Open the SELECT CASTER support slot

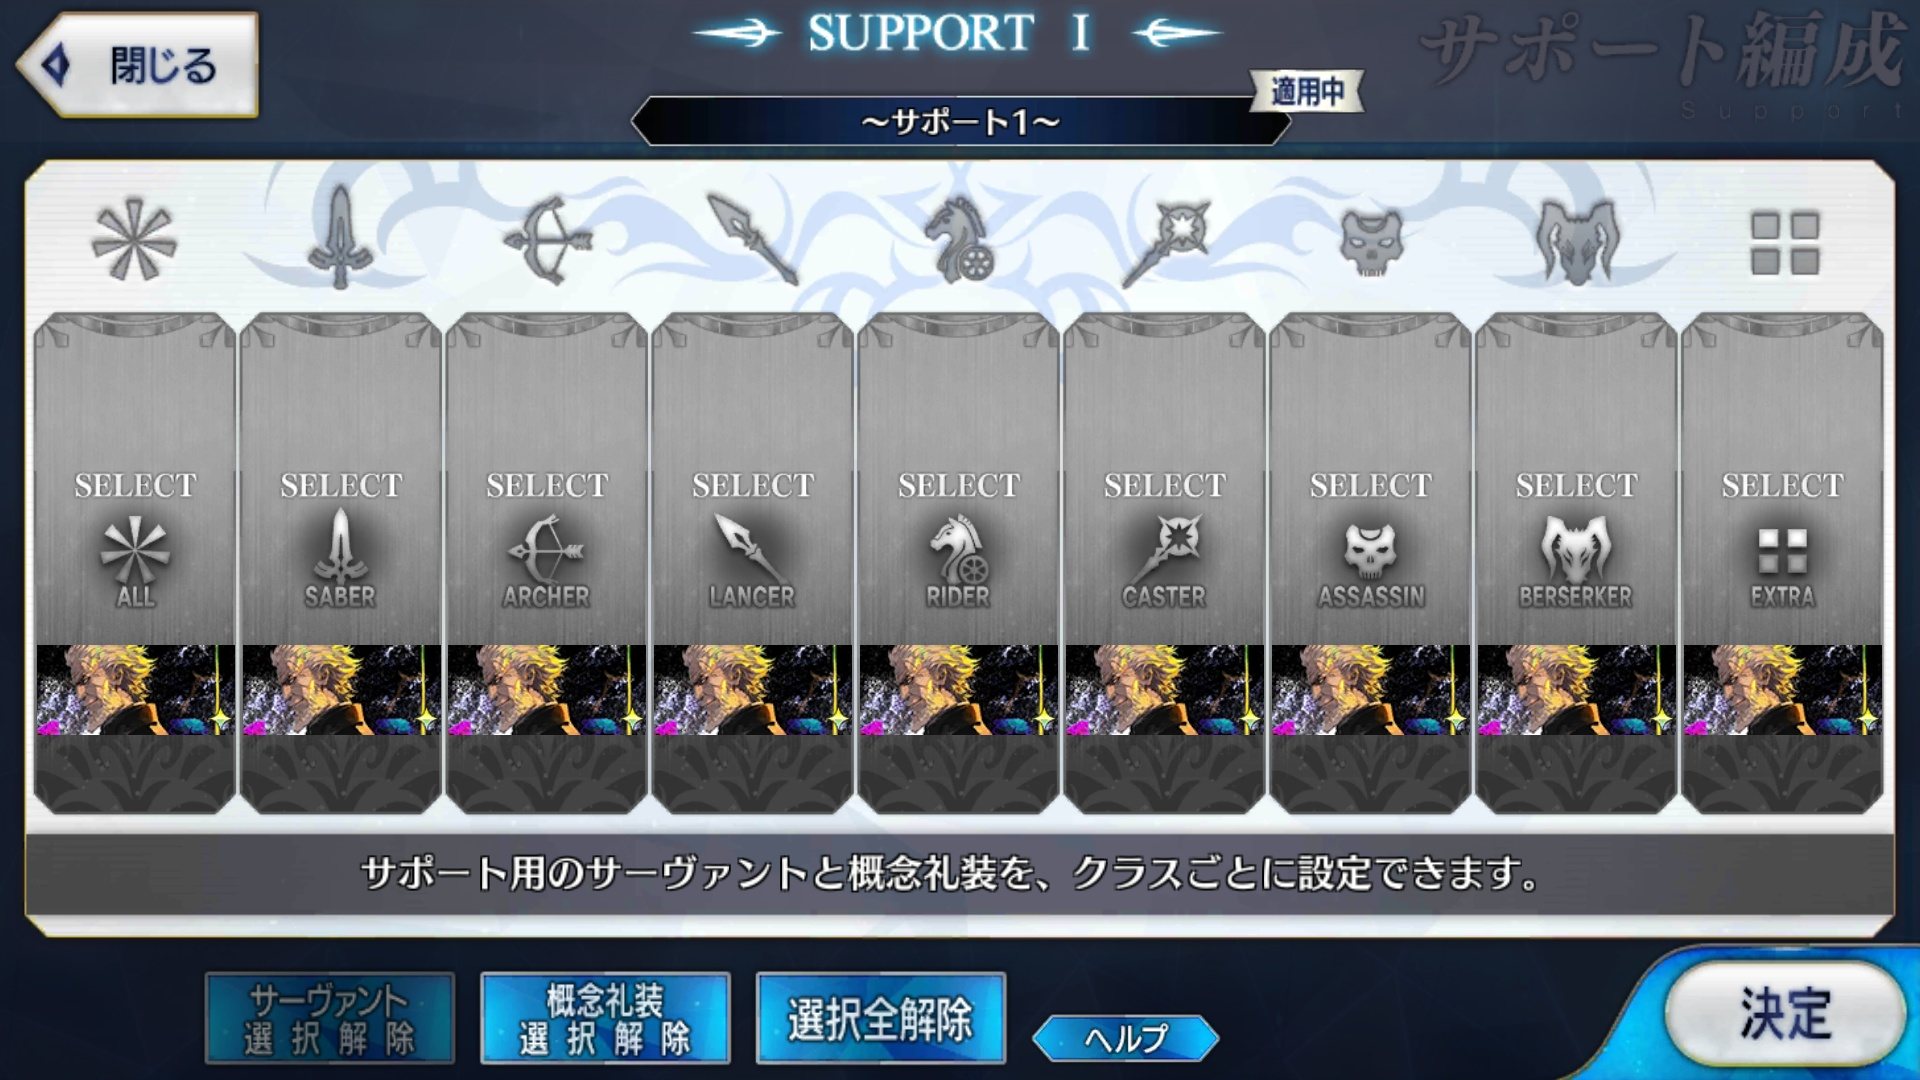(1165, 563)
